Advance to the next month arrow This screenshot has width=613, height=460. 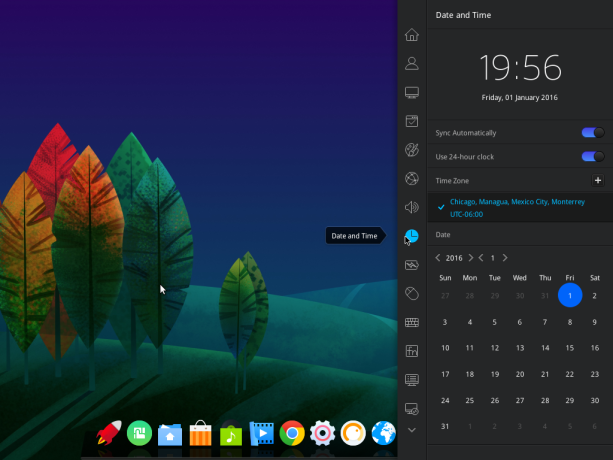pos(505,258)
